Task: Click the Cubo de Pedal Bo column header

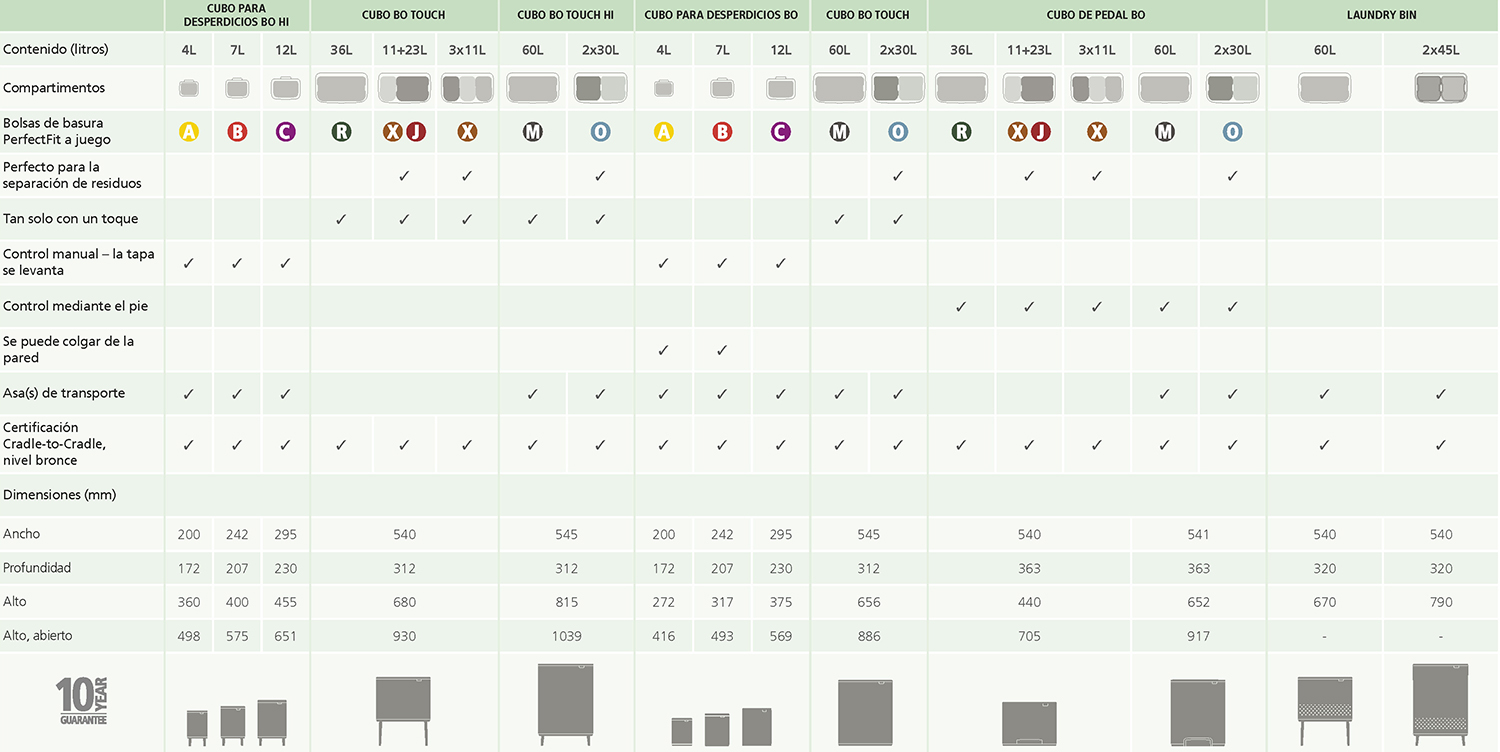Action: [x=1096, y=15]
